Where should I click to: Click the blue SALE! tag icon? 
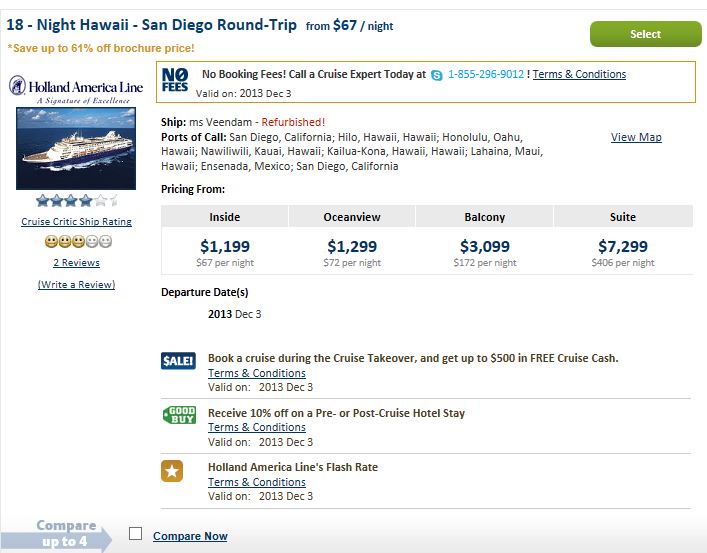178,362
